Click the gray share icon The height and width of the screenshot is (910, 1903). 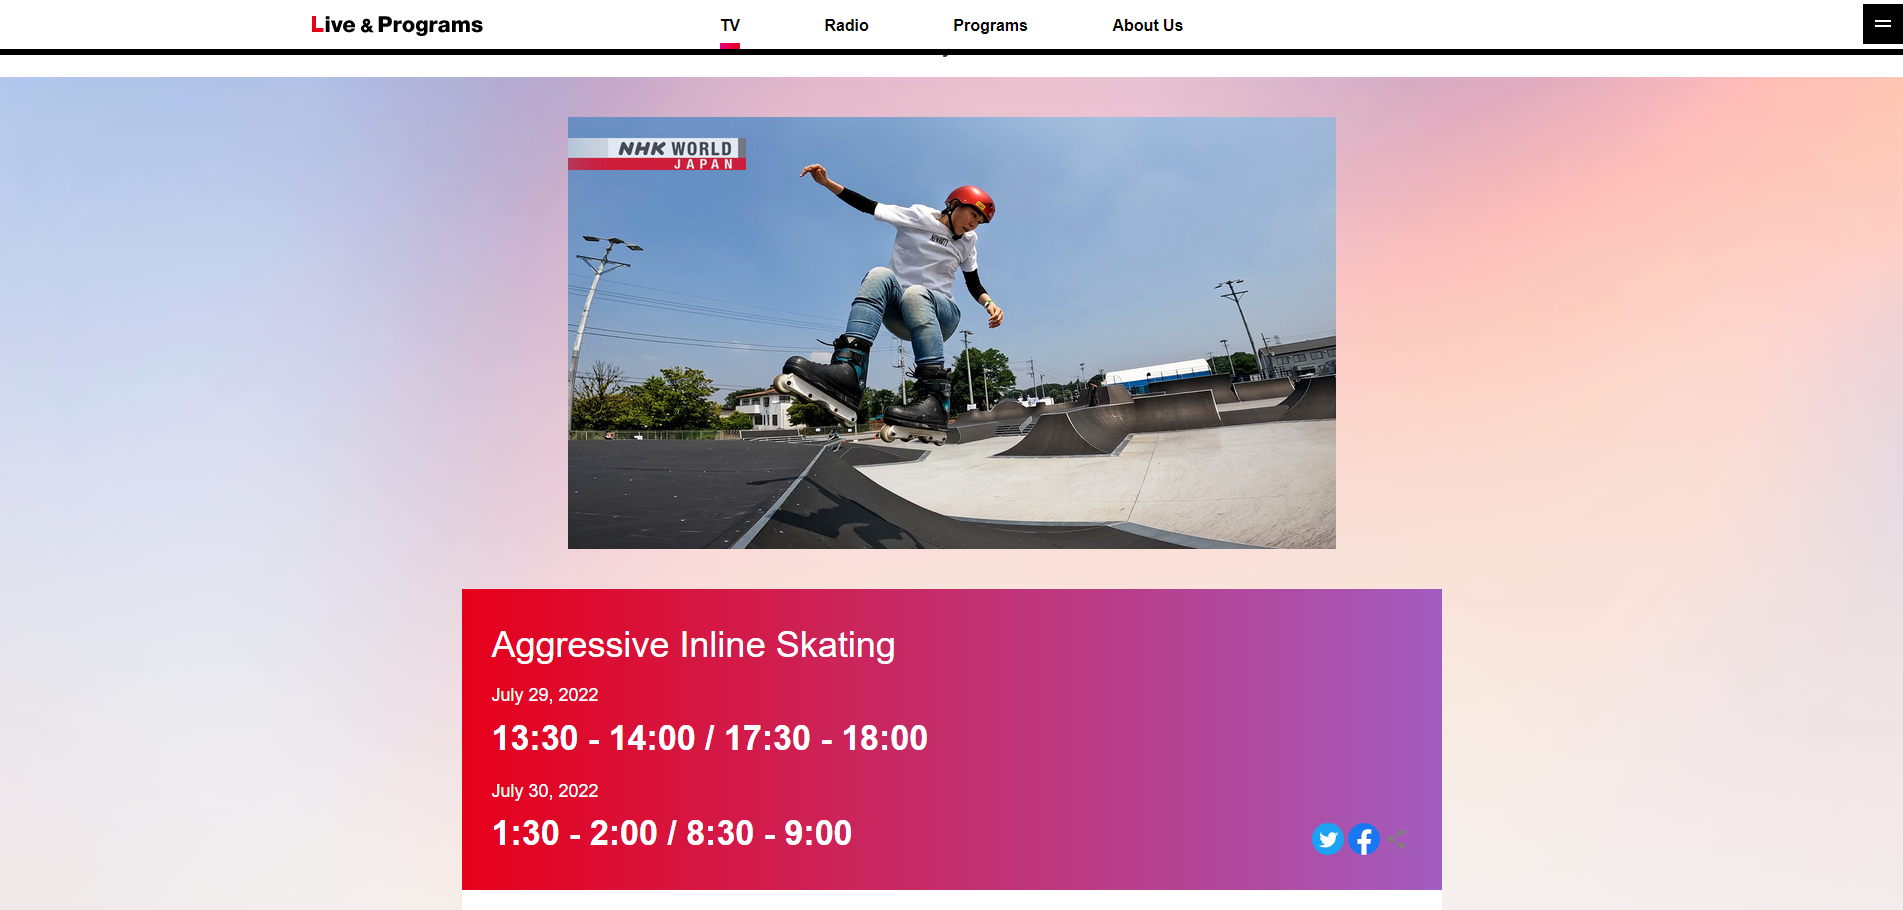pos(1397,839)
